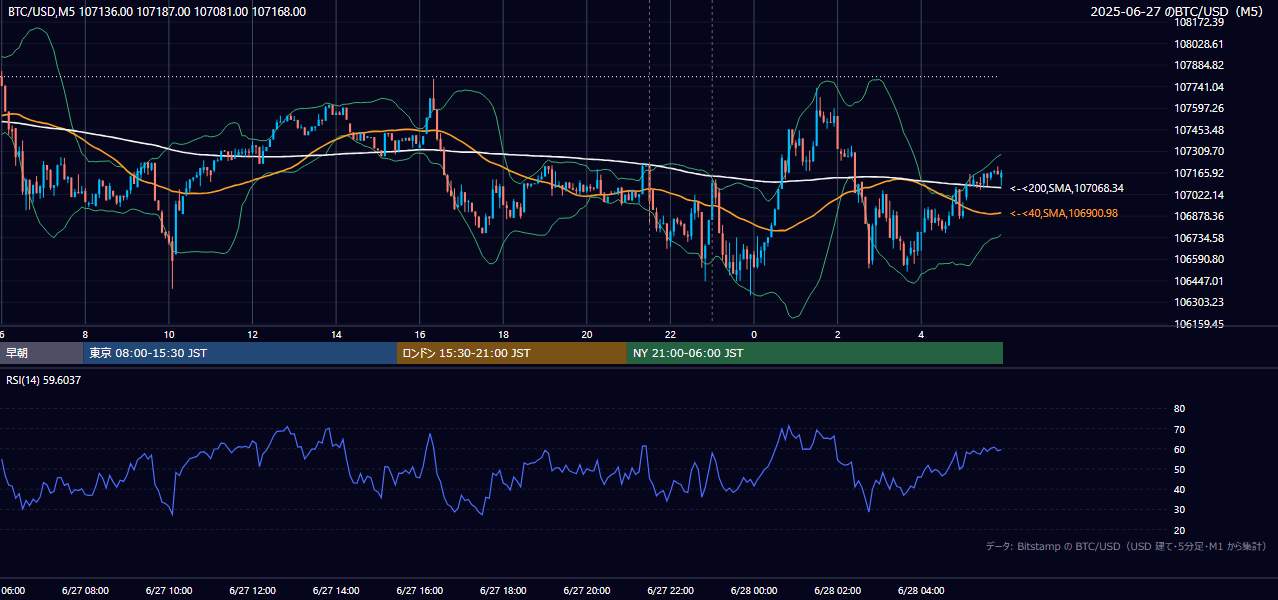Click hour label 14 under the candlestick chart
The height and width of the screenshot is (600, 1278).
tap(336, 335)
